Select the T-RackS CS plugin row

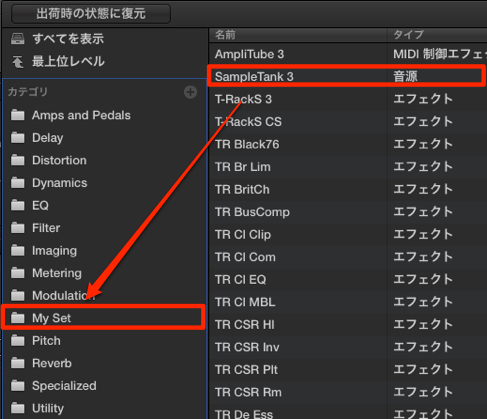coord(348,122)
